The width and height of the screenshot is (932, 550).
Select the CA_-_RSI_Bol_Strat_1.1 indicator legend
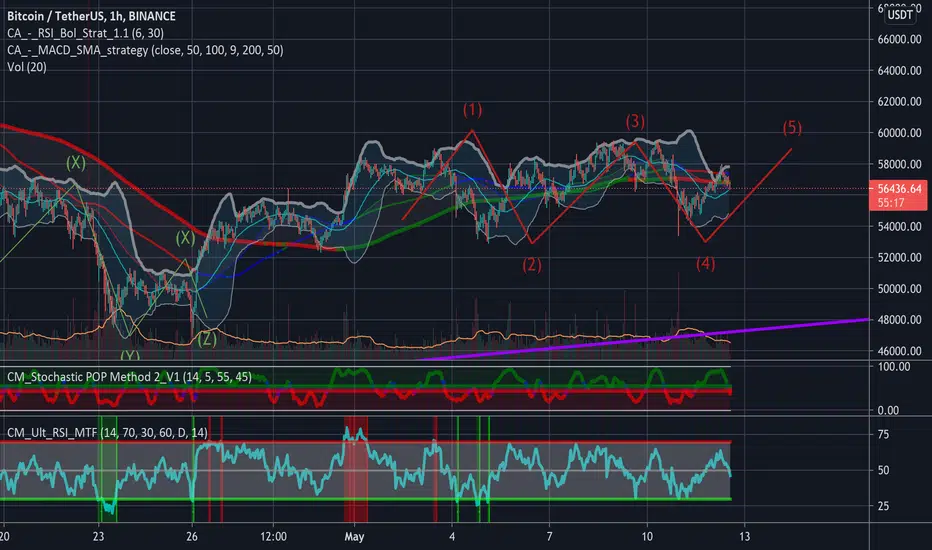point(85,33)
